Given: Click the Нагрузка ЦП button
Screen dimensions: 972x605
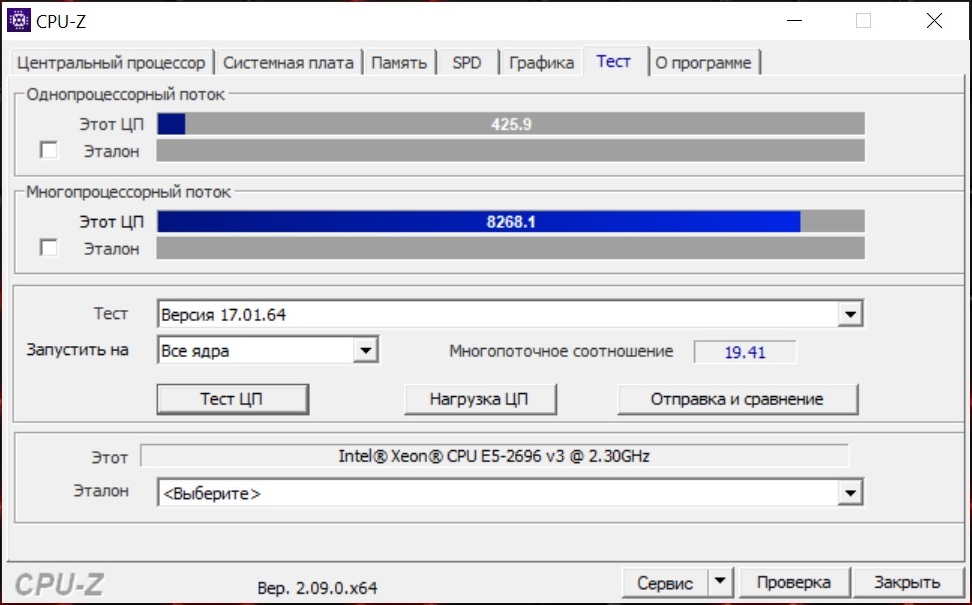Looking at the screenshot, I should [480, 399].
